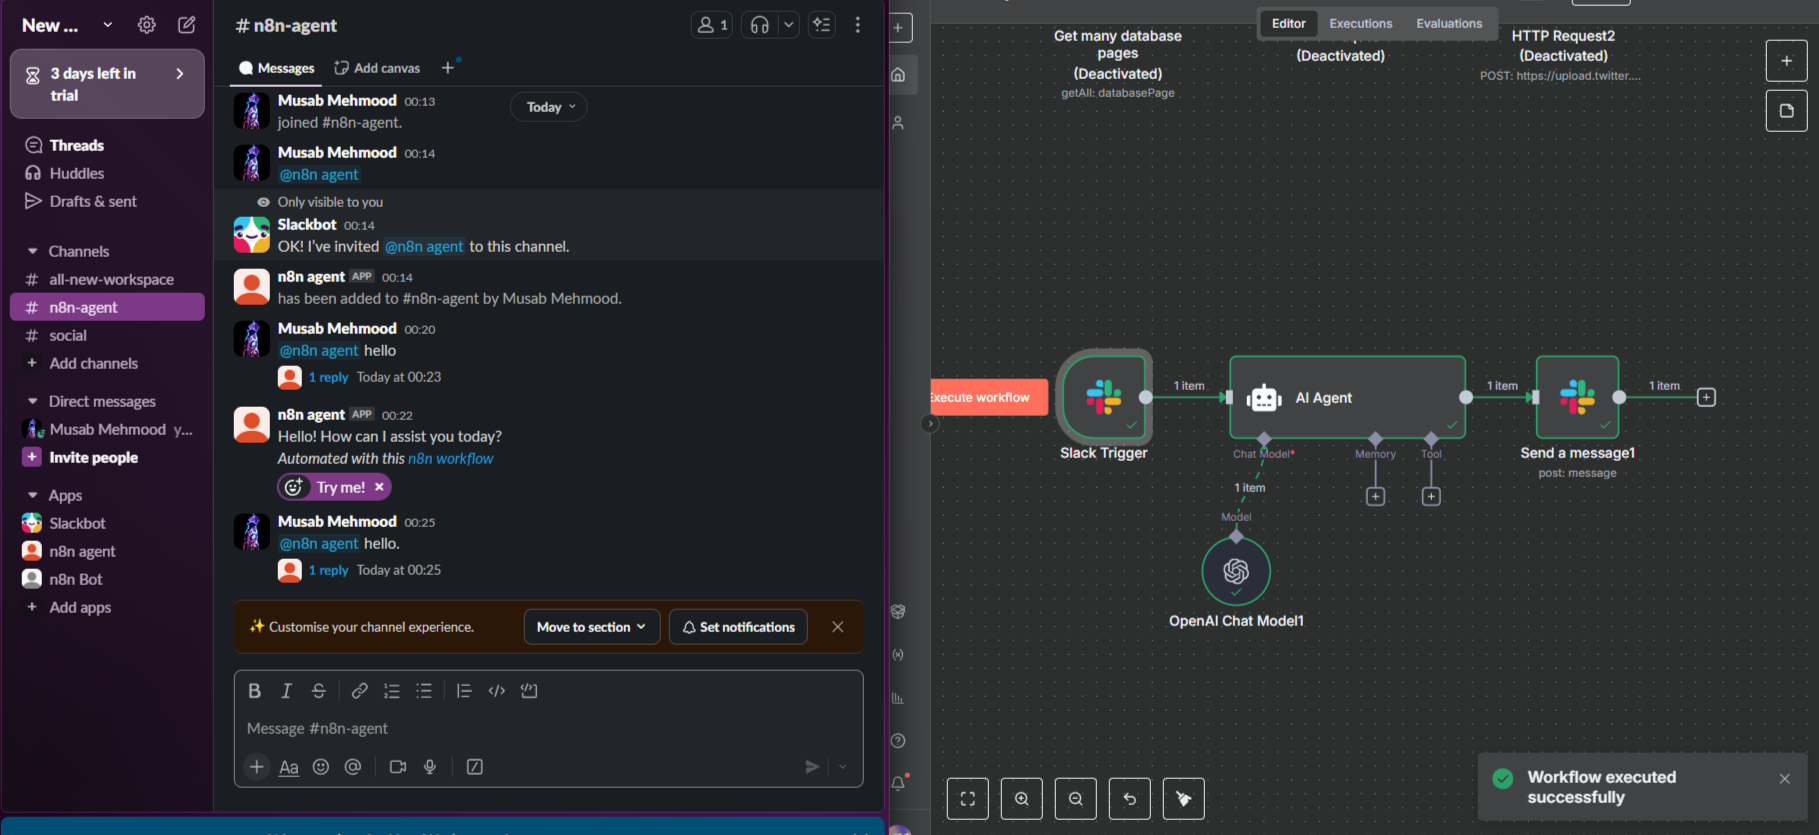The height and width of the screenshot is (835, 1819).
Task: Switch to the Executions tab
Action: (x=1360, y=23)
